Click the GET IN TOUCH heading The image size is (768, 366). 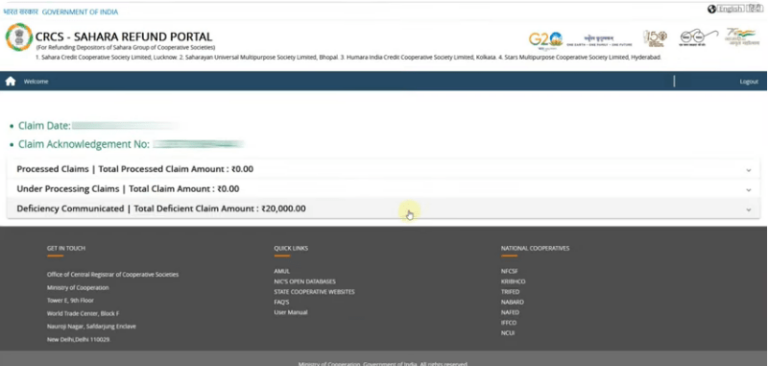point(66,248)
